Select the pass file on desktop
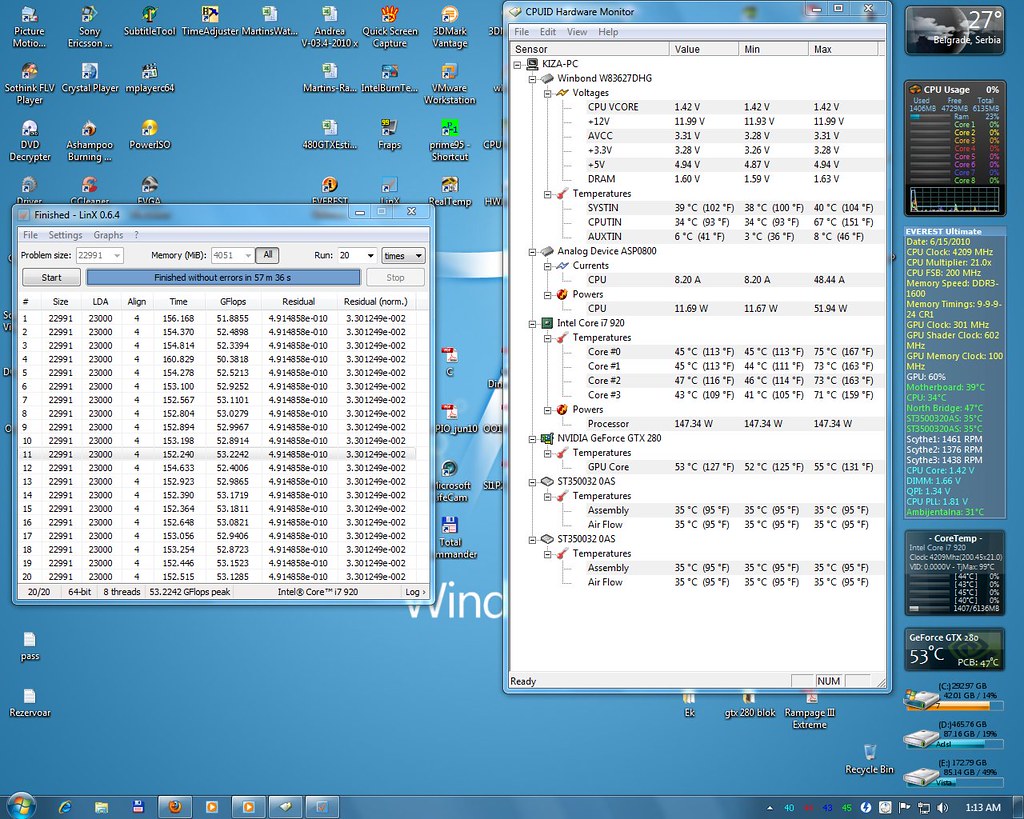This screenshot has width=1024, height=819. 29,646
